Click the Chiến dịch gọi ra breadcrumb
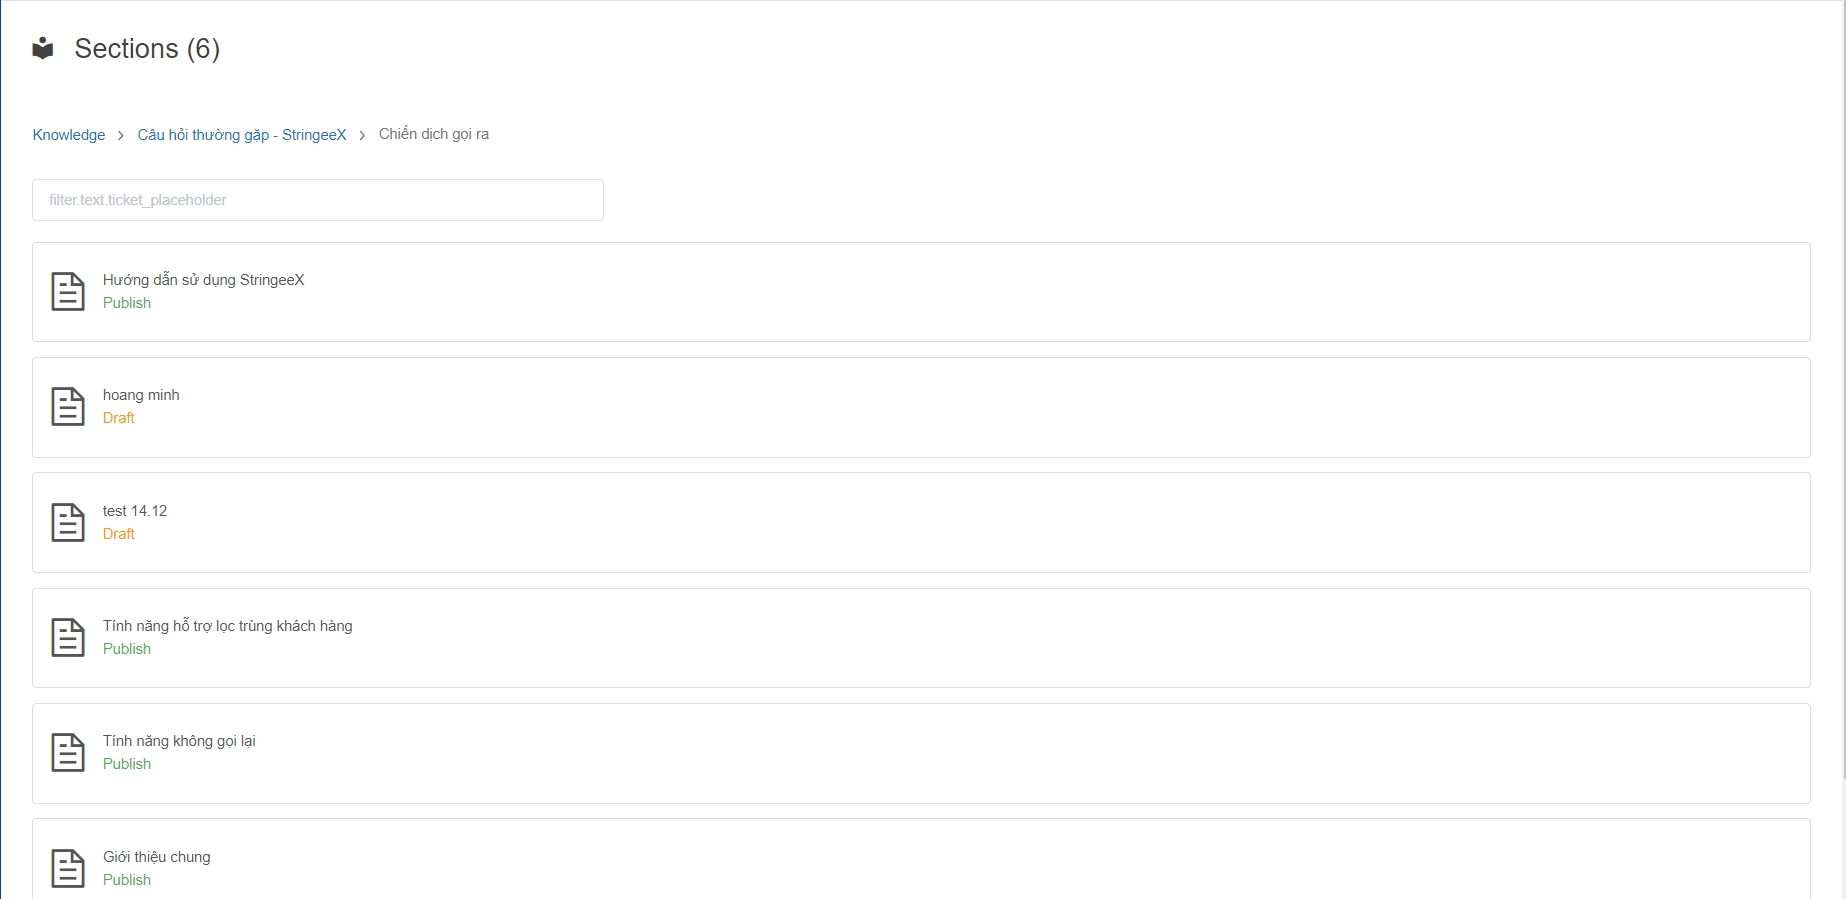Screen dimensions: 1846x899 (x=434, y=134)
